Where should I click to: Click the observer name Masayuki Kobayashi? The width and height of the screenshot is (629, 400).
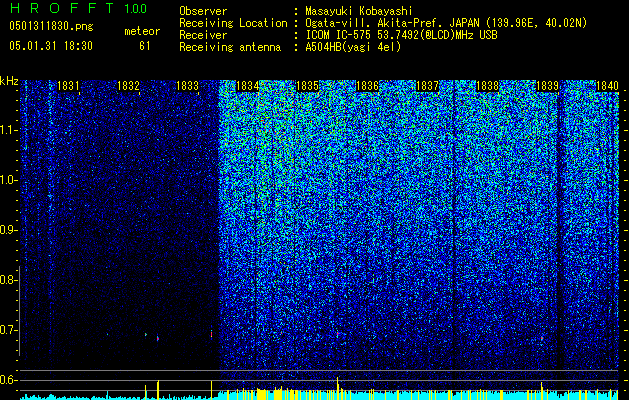(358, 11)
